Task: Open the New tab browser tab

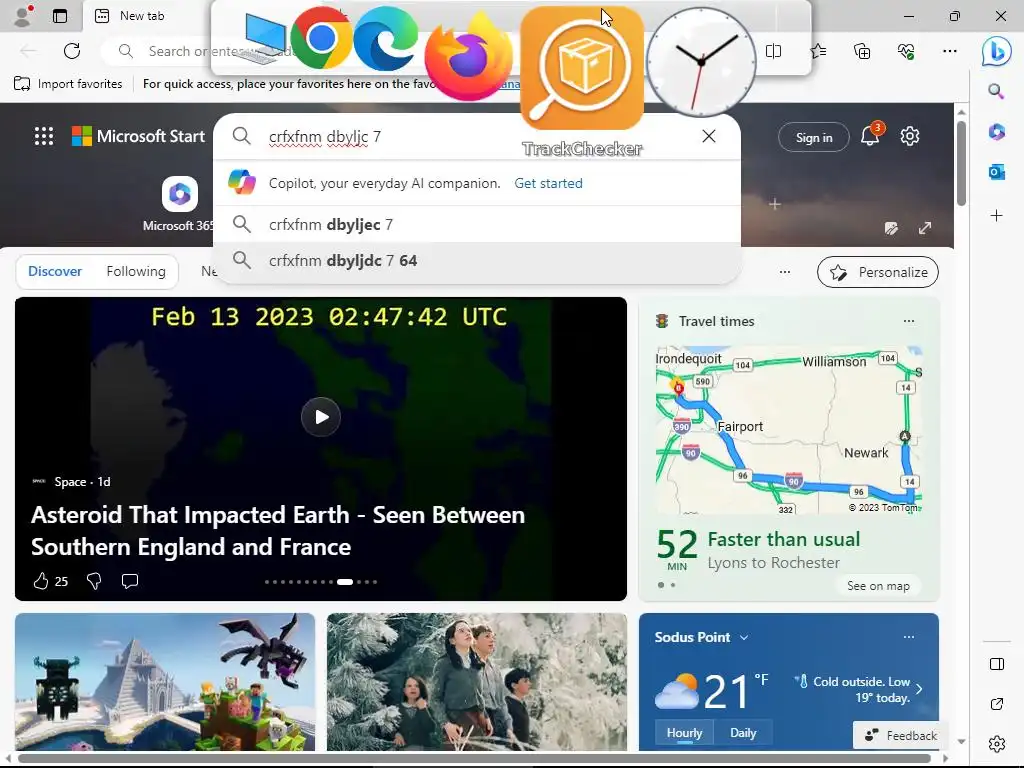Action: (x=142, y=16)
